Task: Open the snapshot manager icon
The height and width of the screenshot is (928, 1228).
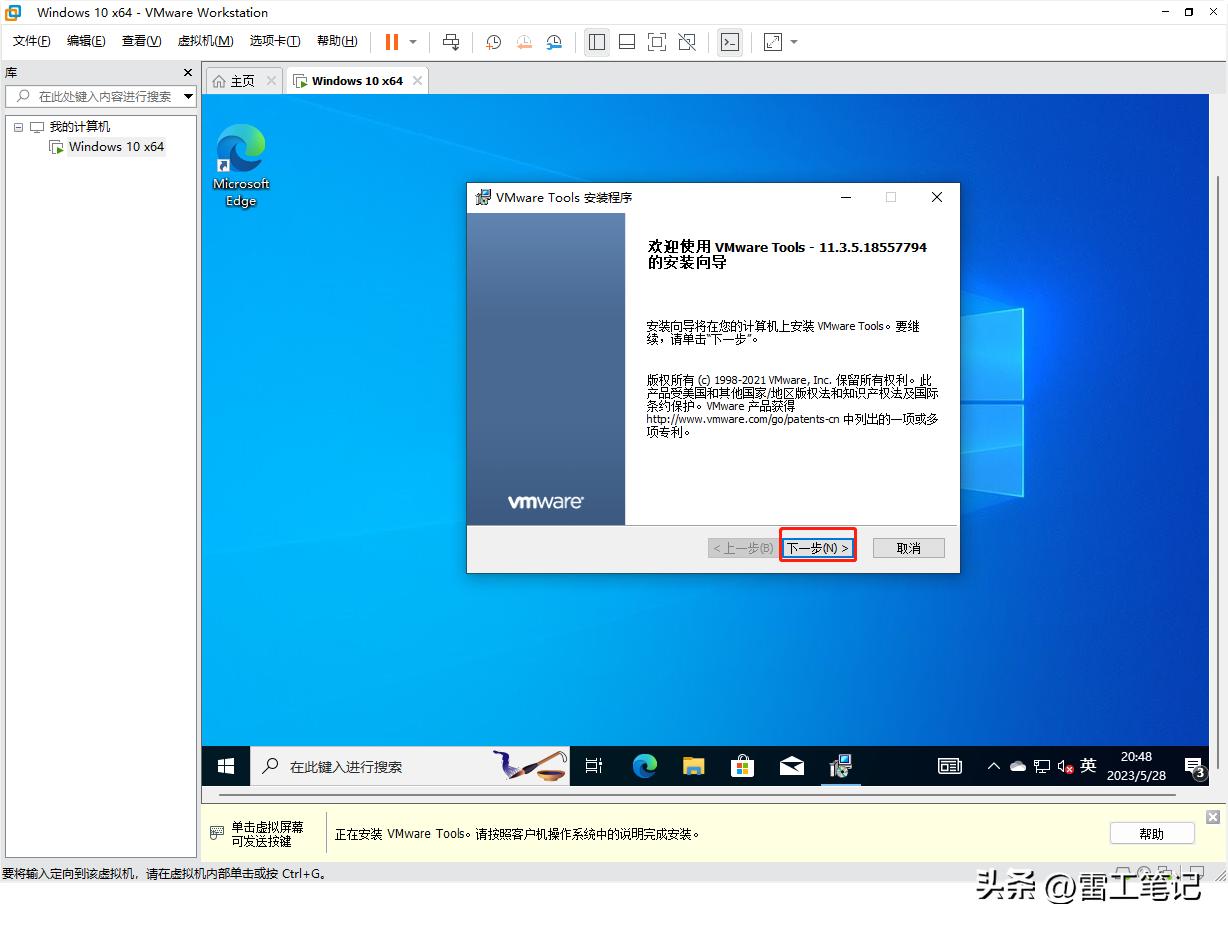Action: 554,42
